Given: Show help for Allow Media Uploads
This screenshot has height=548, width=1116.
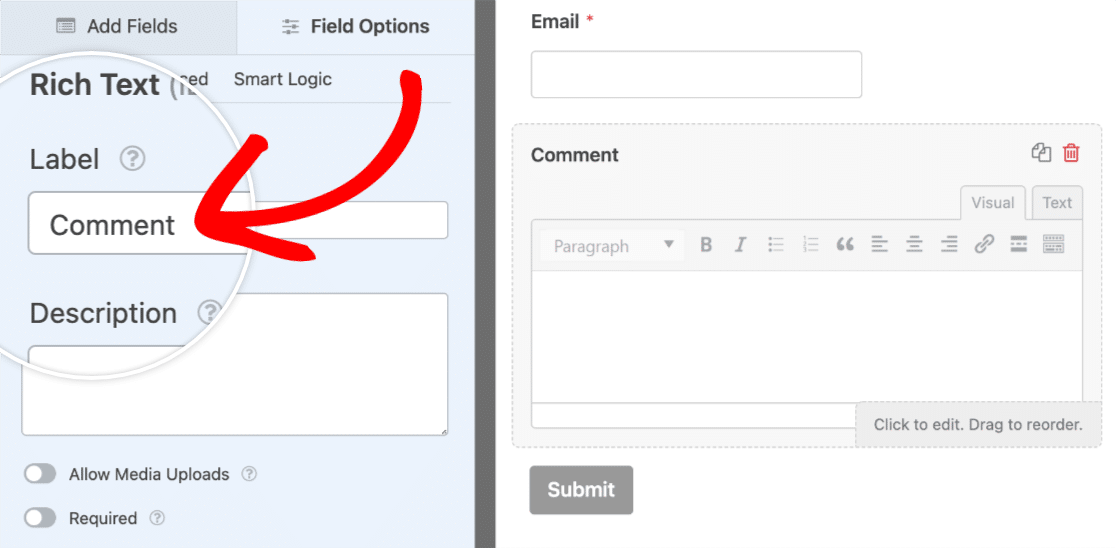Looking at the screenshot, I should point(250,474).
